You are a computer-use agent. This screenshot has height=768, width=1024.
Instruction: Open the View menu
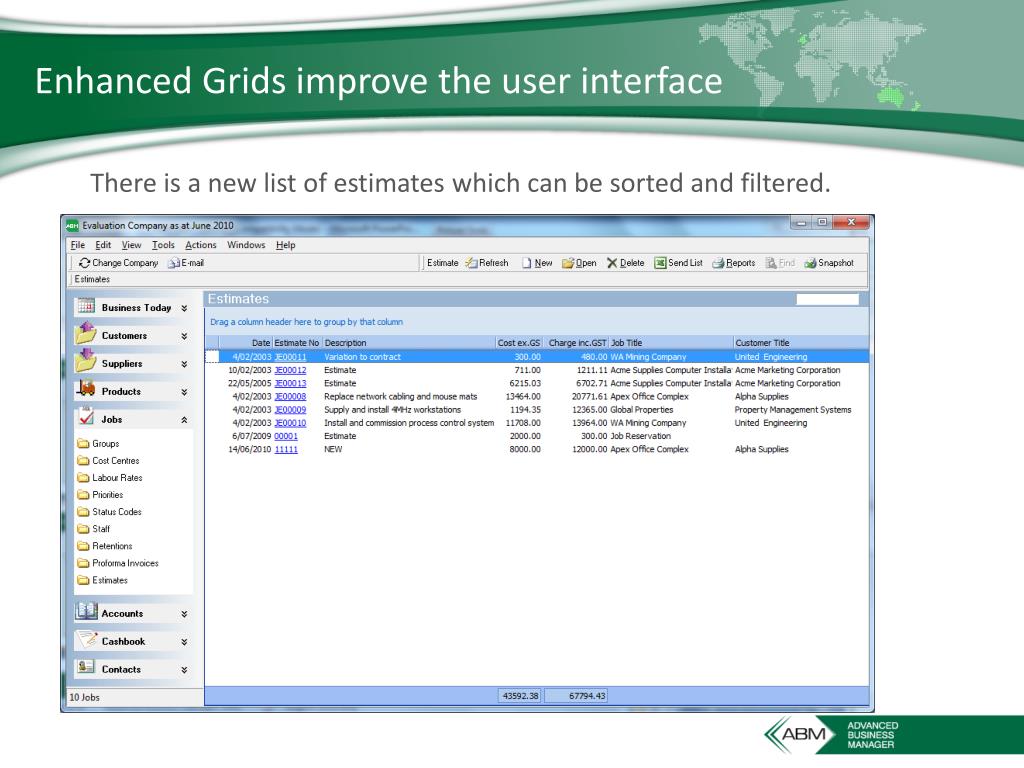click(131, 245)
